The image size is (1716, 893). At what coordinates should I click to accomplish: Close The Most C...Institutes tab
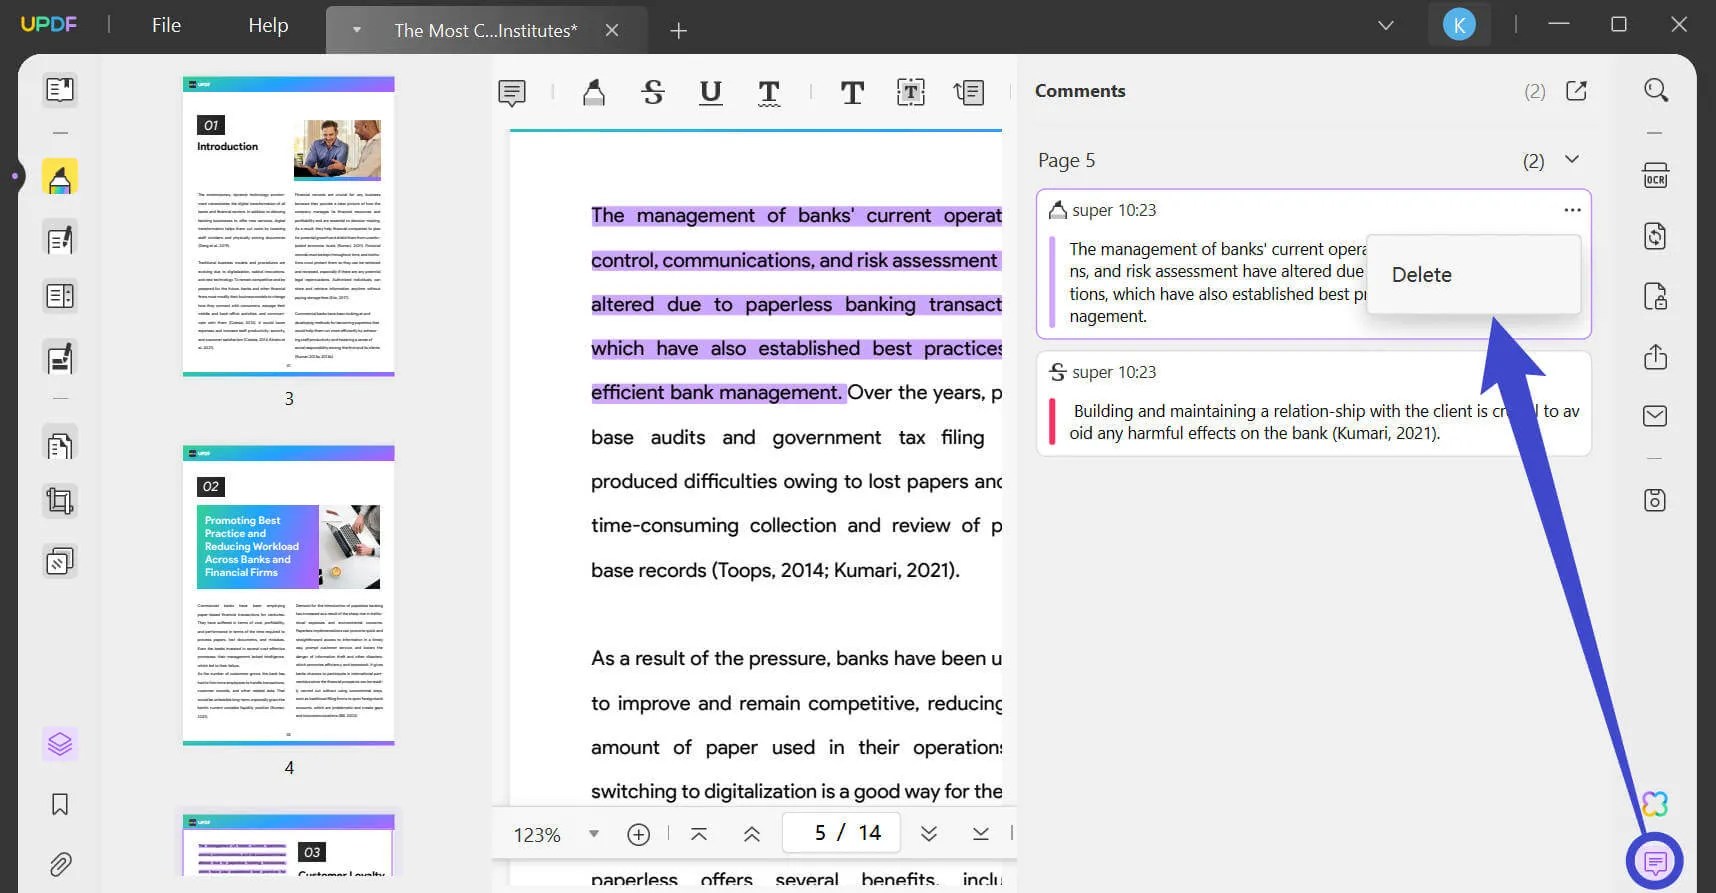click(612, 31)
